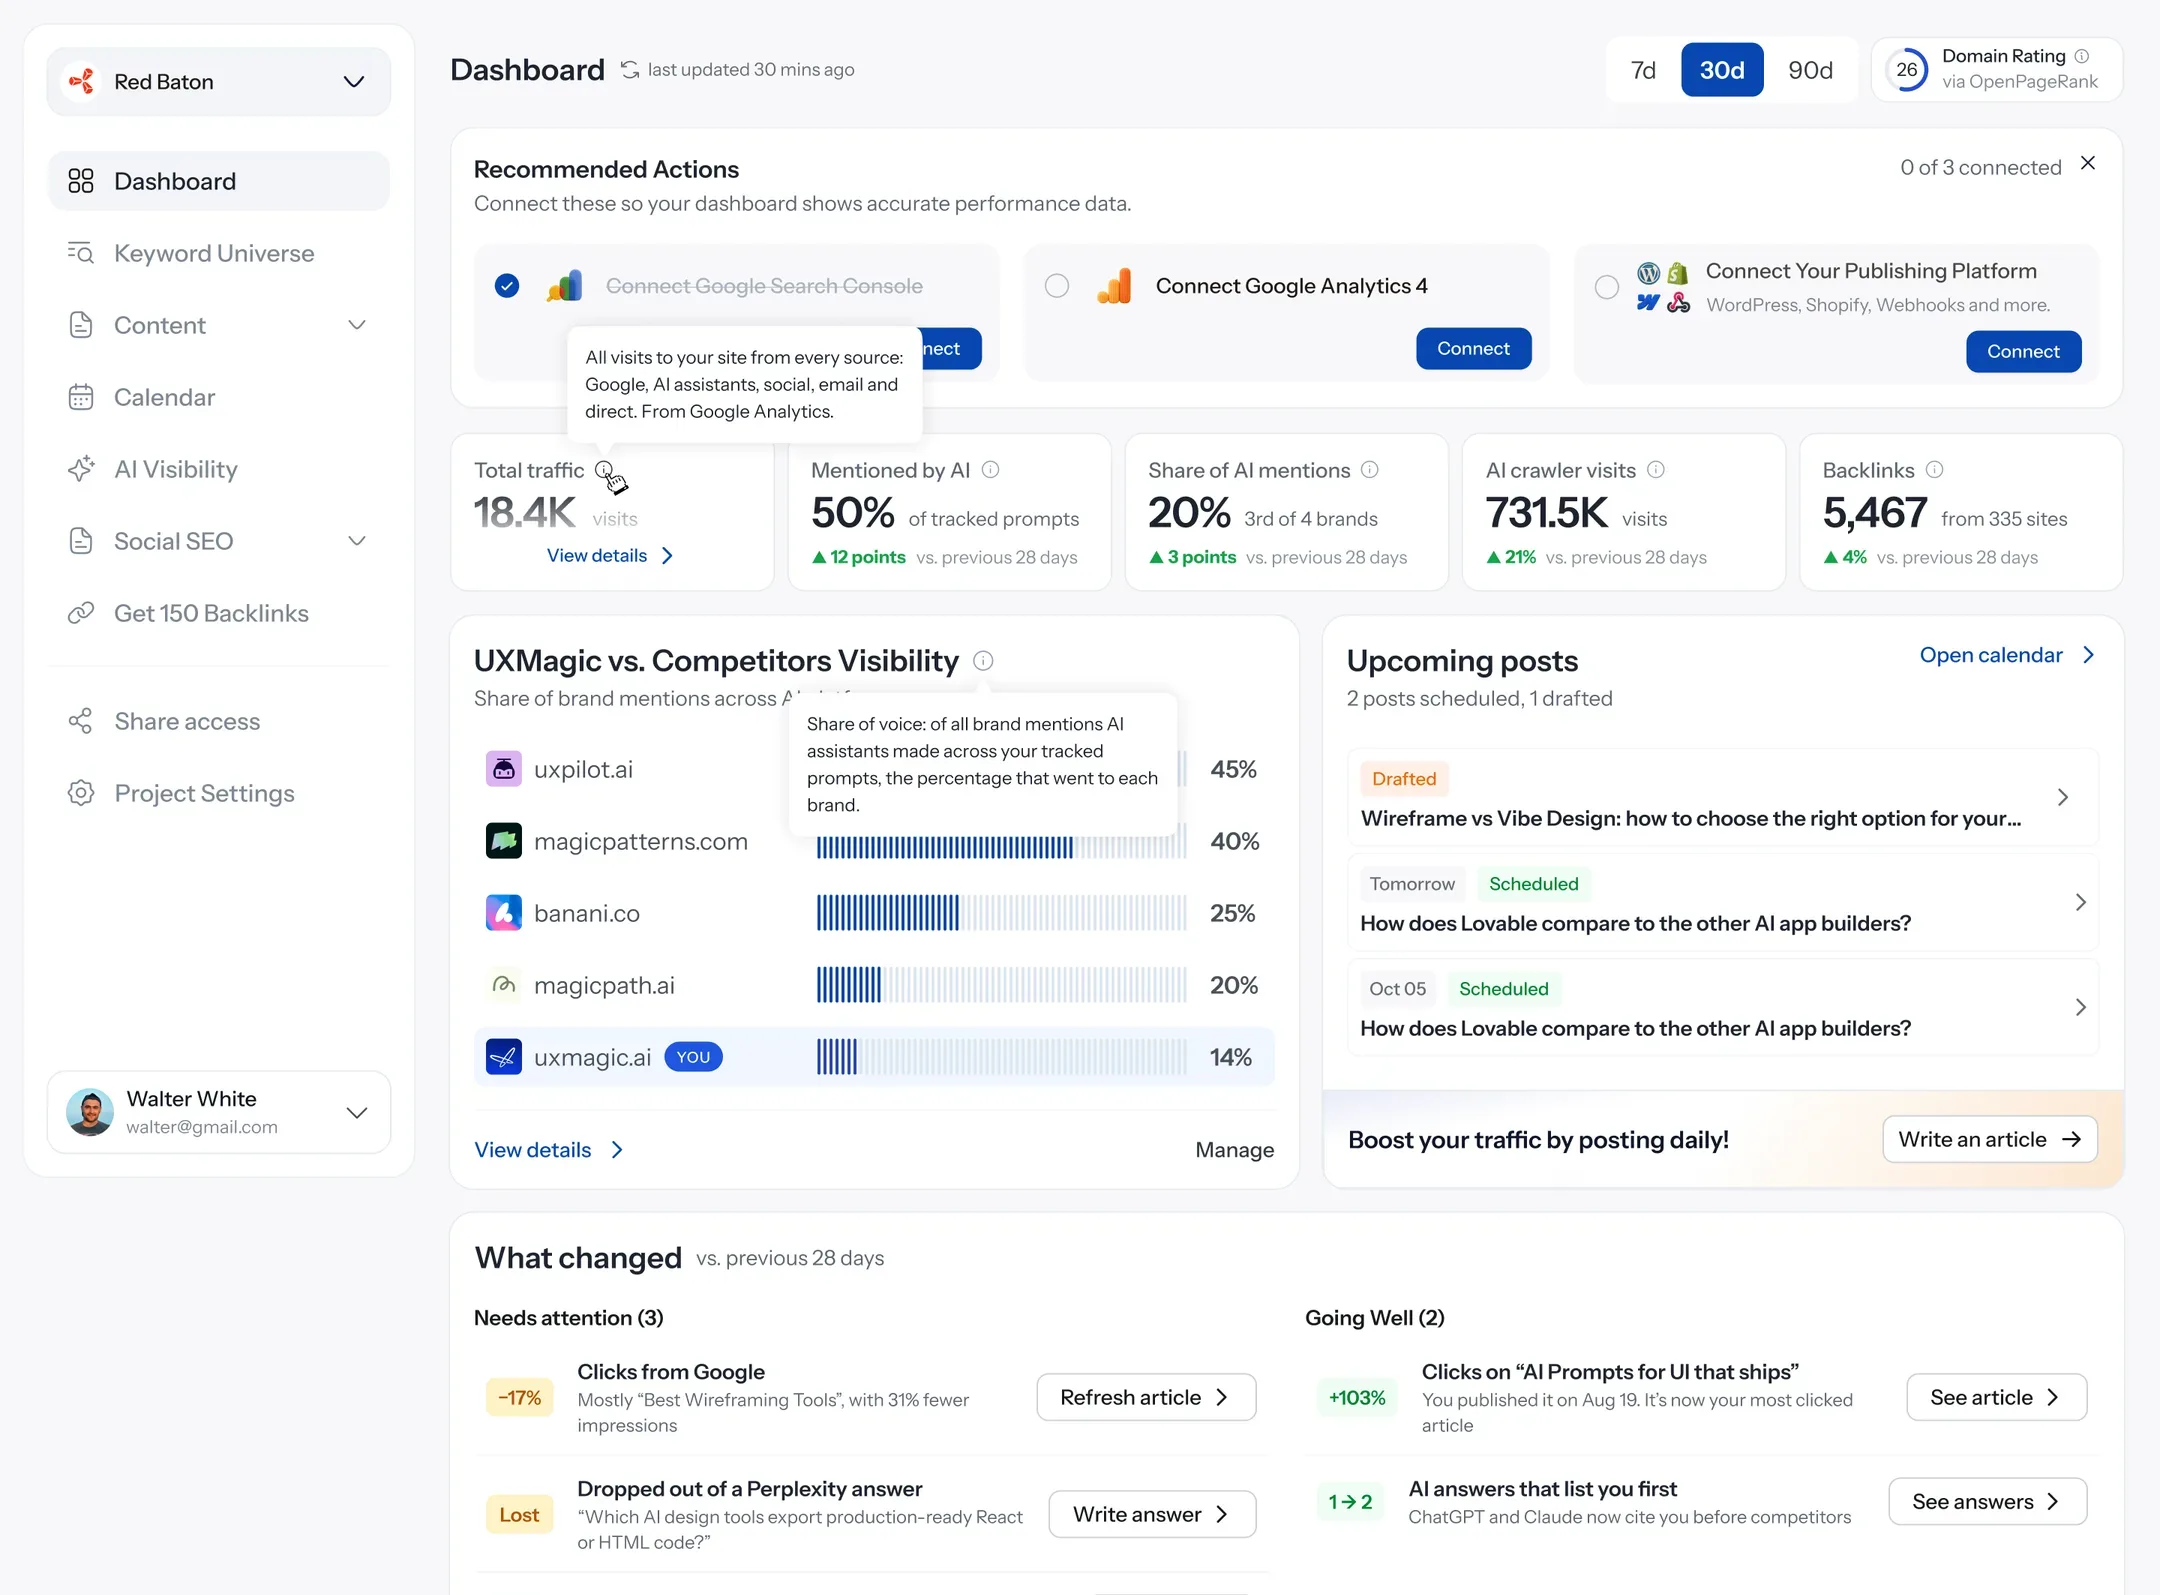2160x1595 pixels.
Task: Click info icon next to Mentioned by AI
Action: 991,469
